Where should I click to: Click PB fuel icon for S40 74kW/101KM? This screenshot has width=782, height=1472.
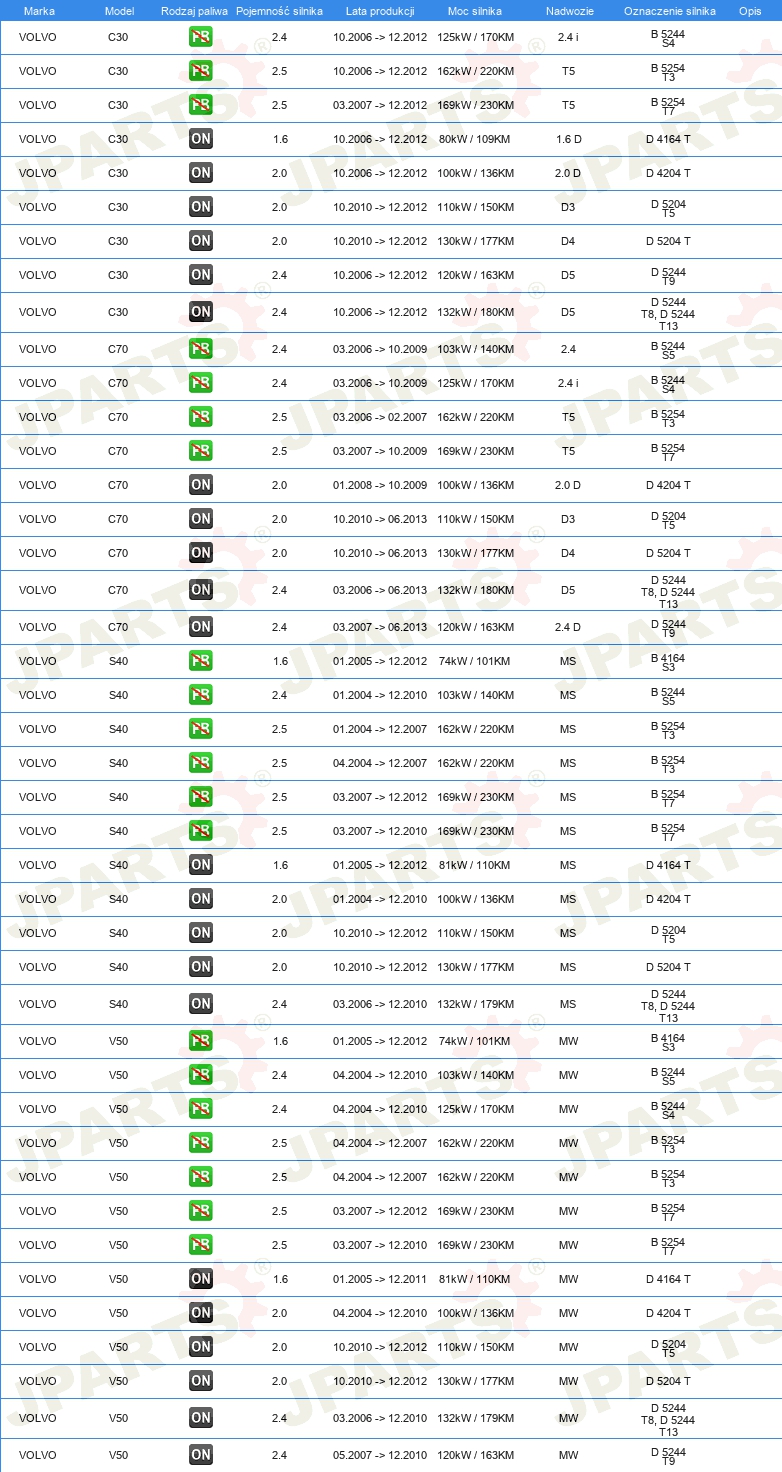(x=201, y=661)
